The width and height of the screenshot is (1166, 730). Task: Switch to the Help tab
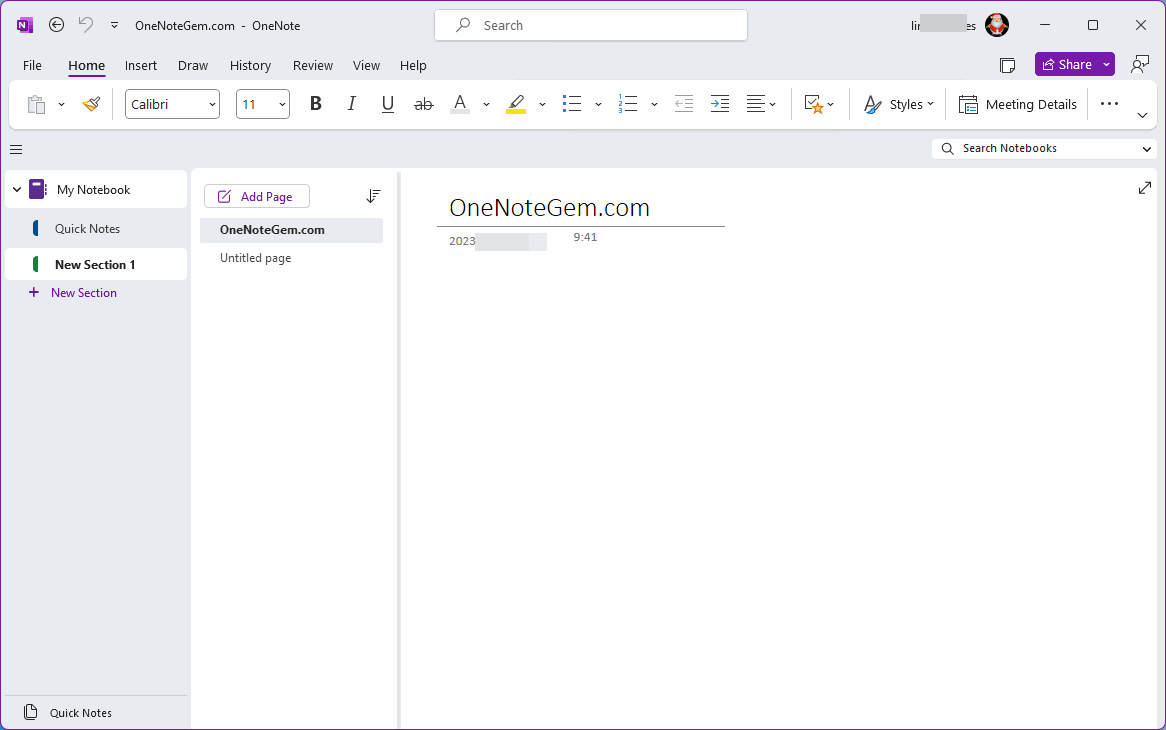(x=413, y=65)
